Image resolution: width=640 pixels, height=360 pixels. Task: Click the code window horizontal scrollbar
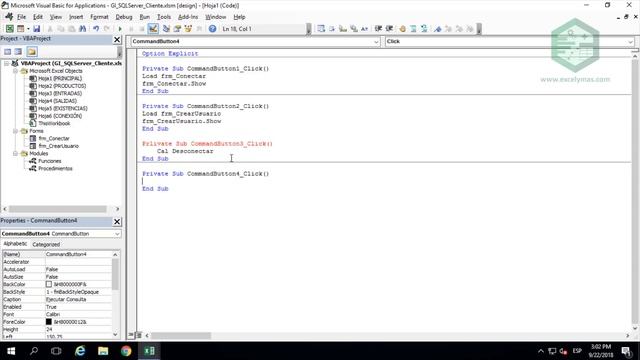[x=181, y=336]
